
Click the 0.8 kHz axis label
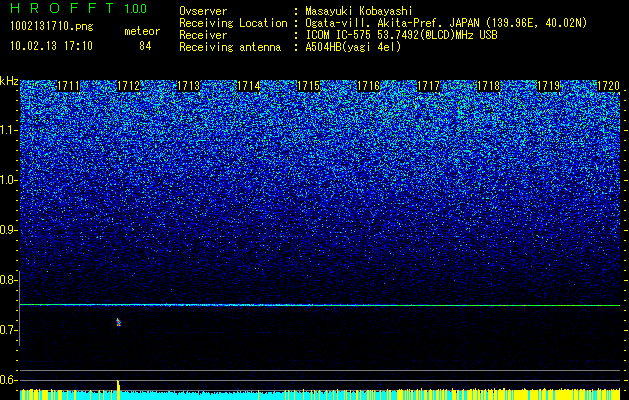[8, 280]
